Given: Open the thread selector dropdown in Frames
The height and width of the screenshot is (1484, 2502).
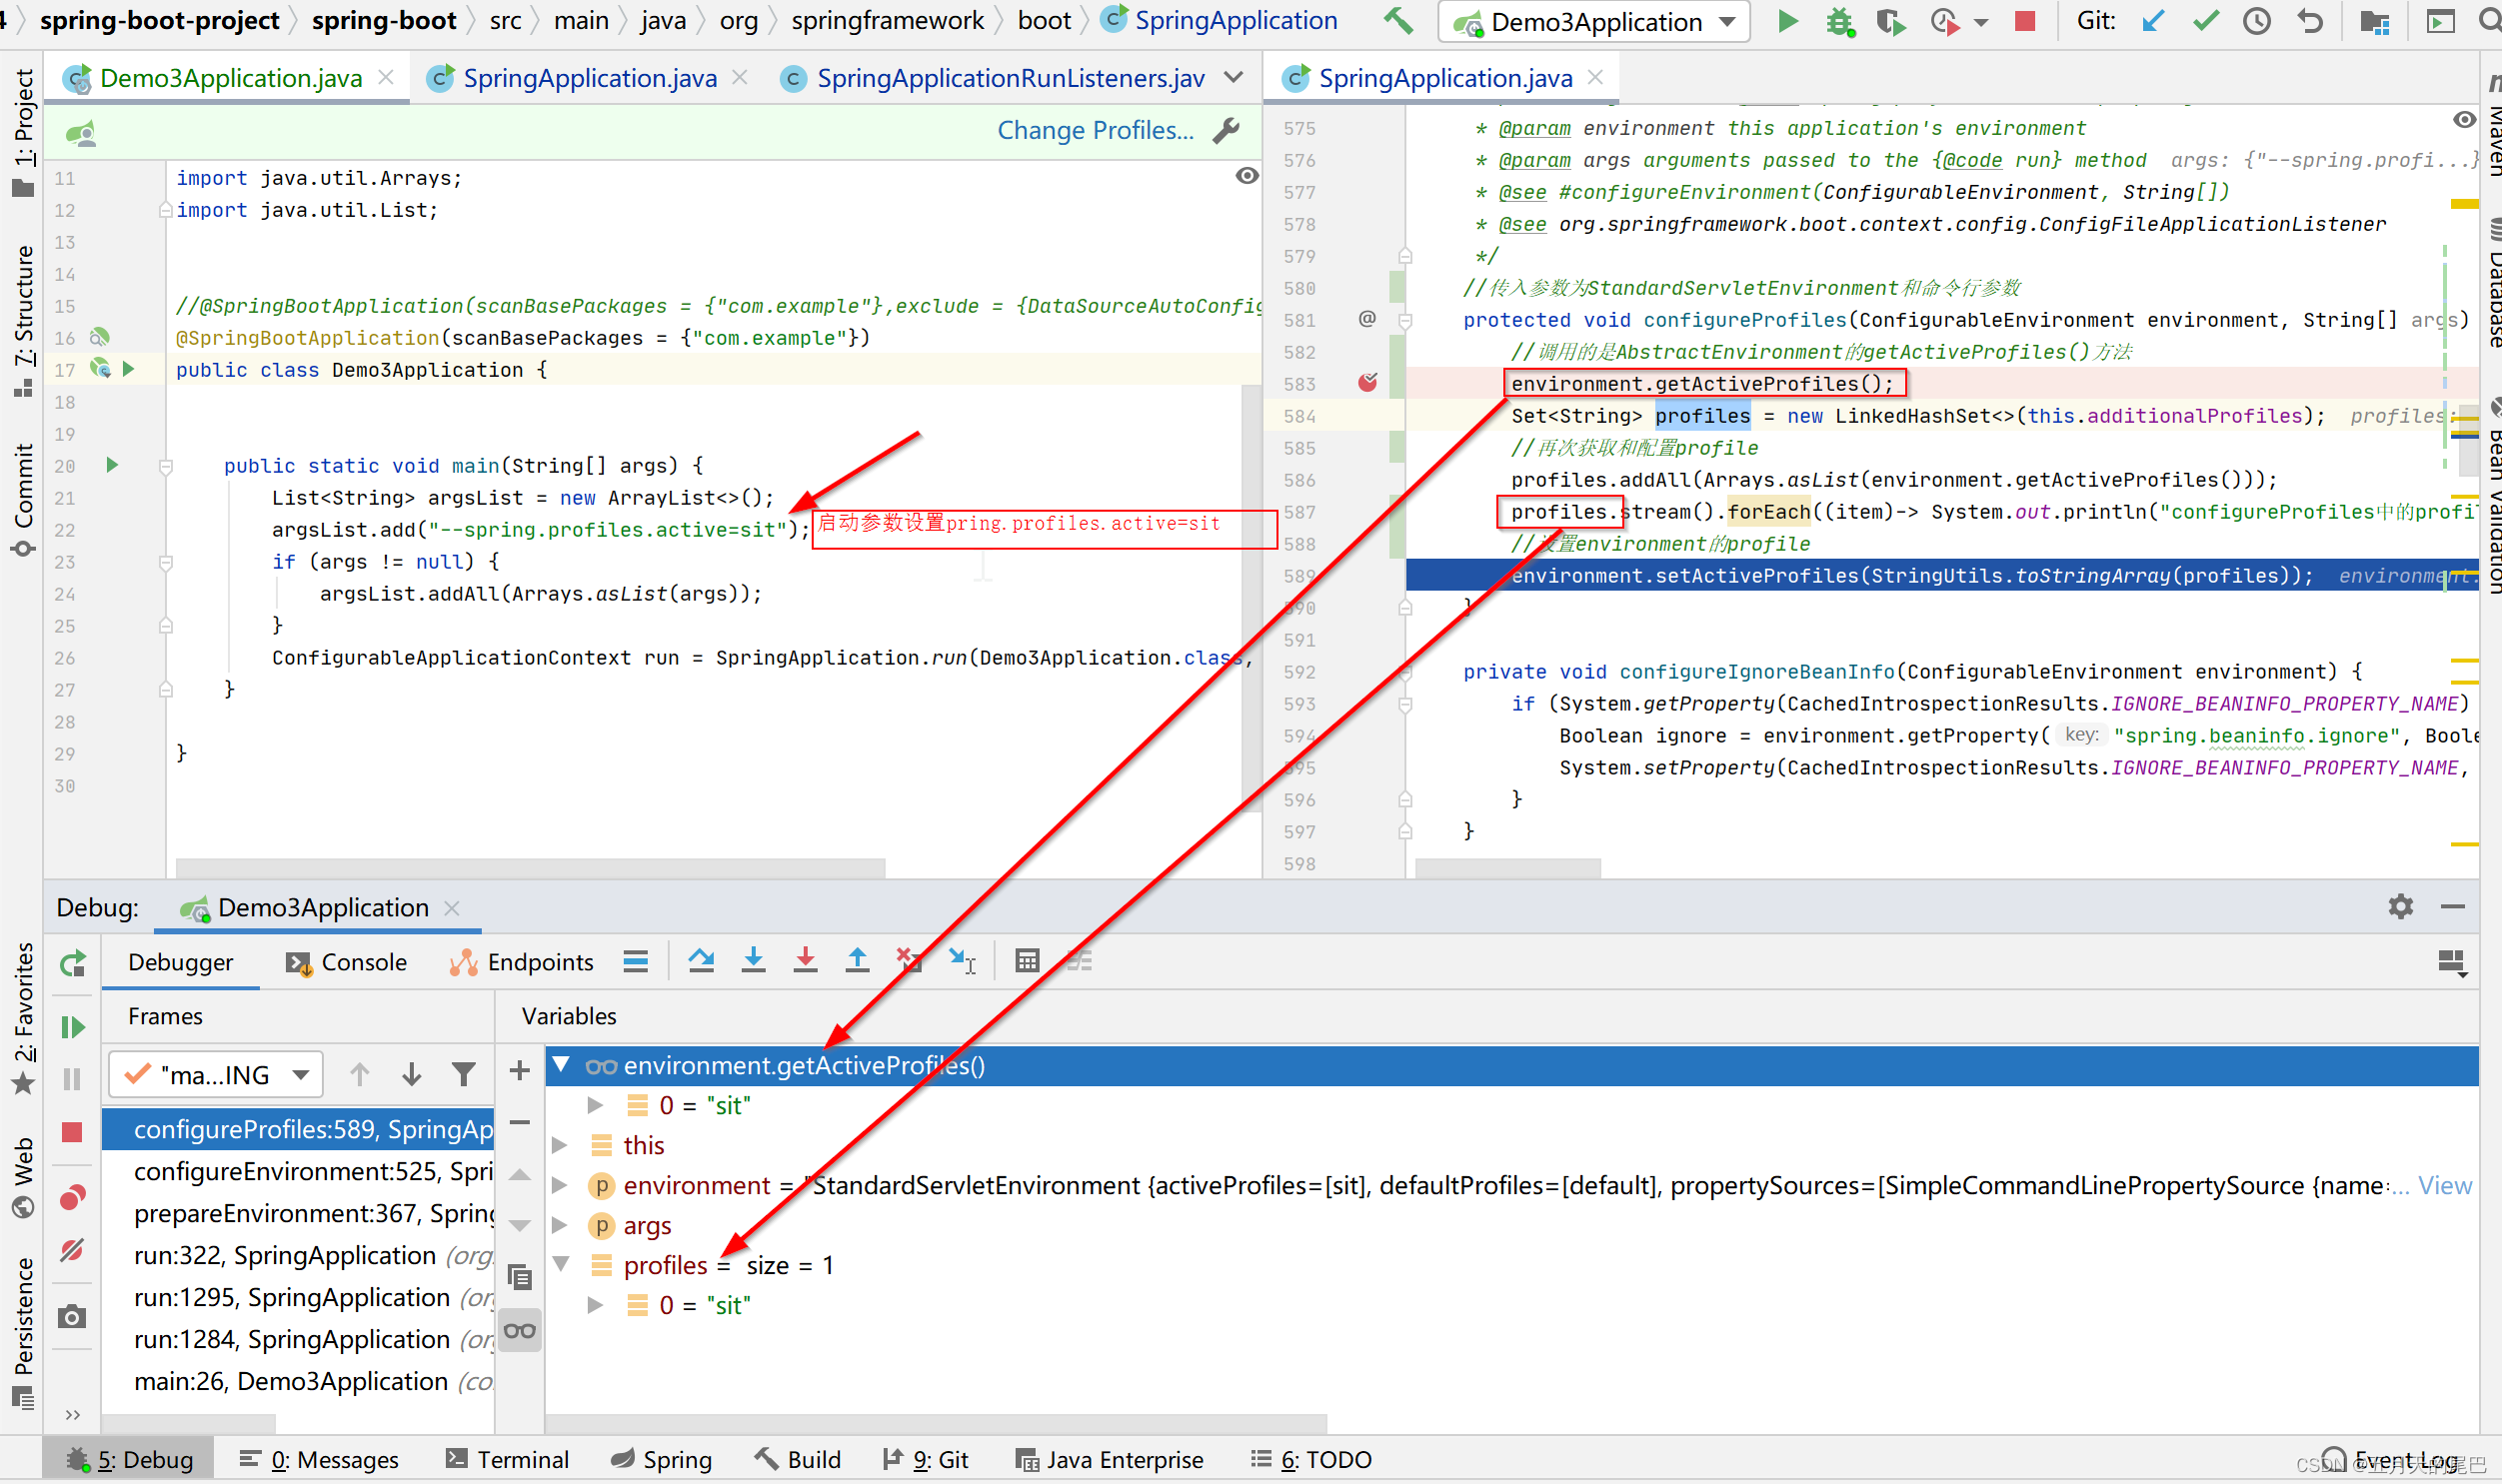Looking at the screenshot, I should point(215,1075).
